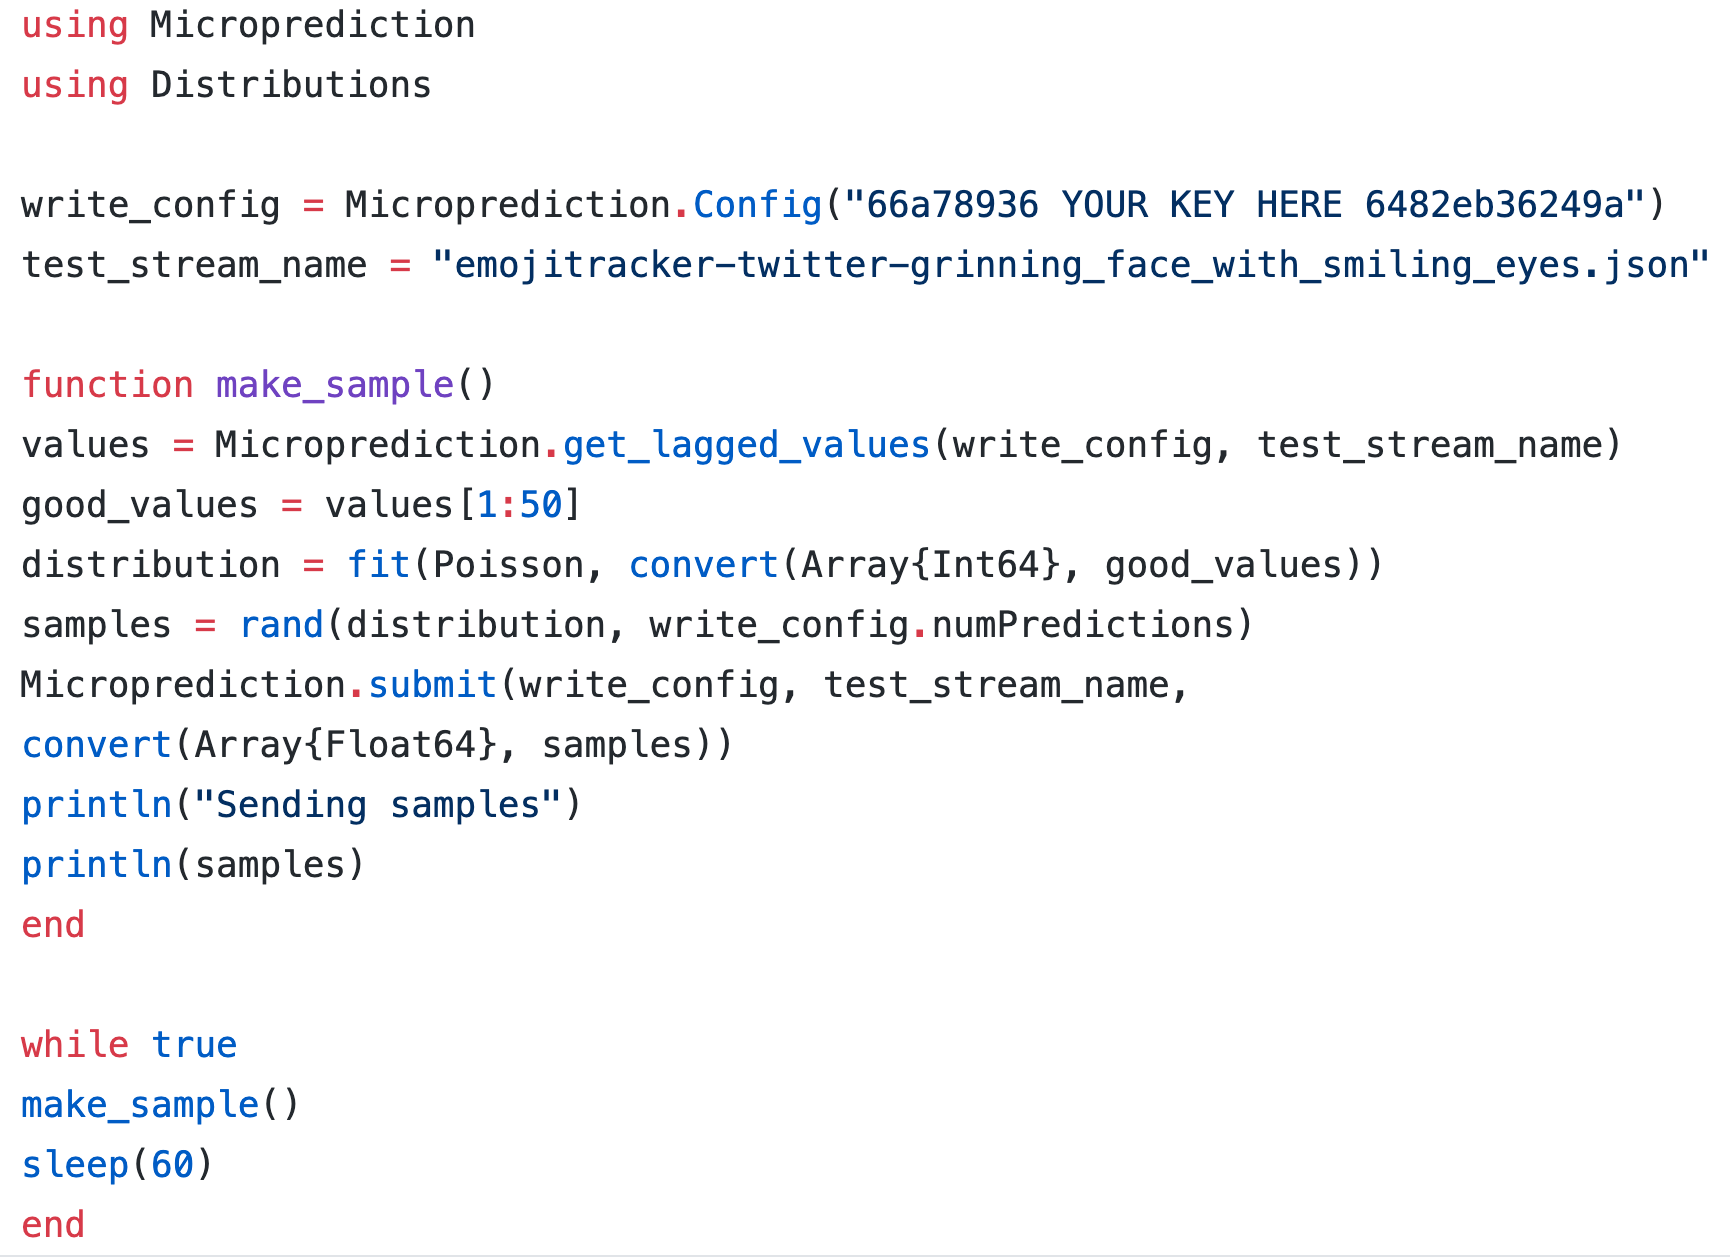Click the "Sending samples" string

(x=378, y=805)
